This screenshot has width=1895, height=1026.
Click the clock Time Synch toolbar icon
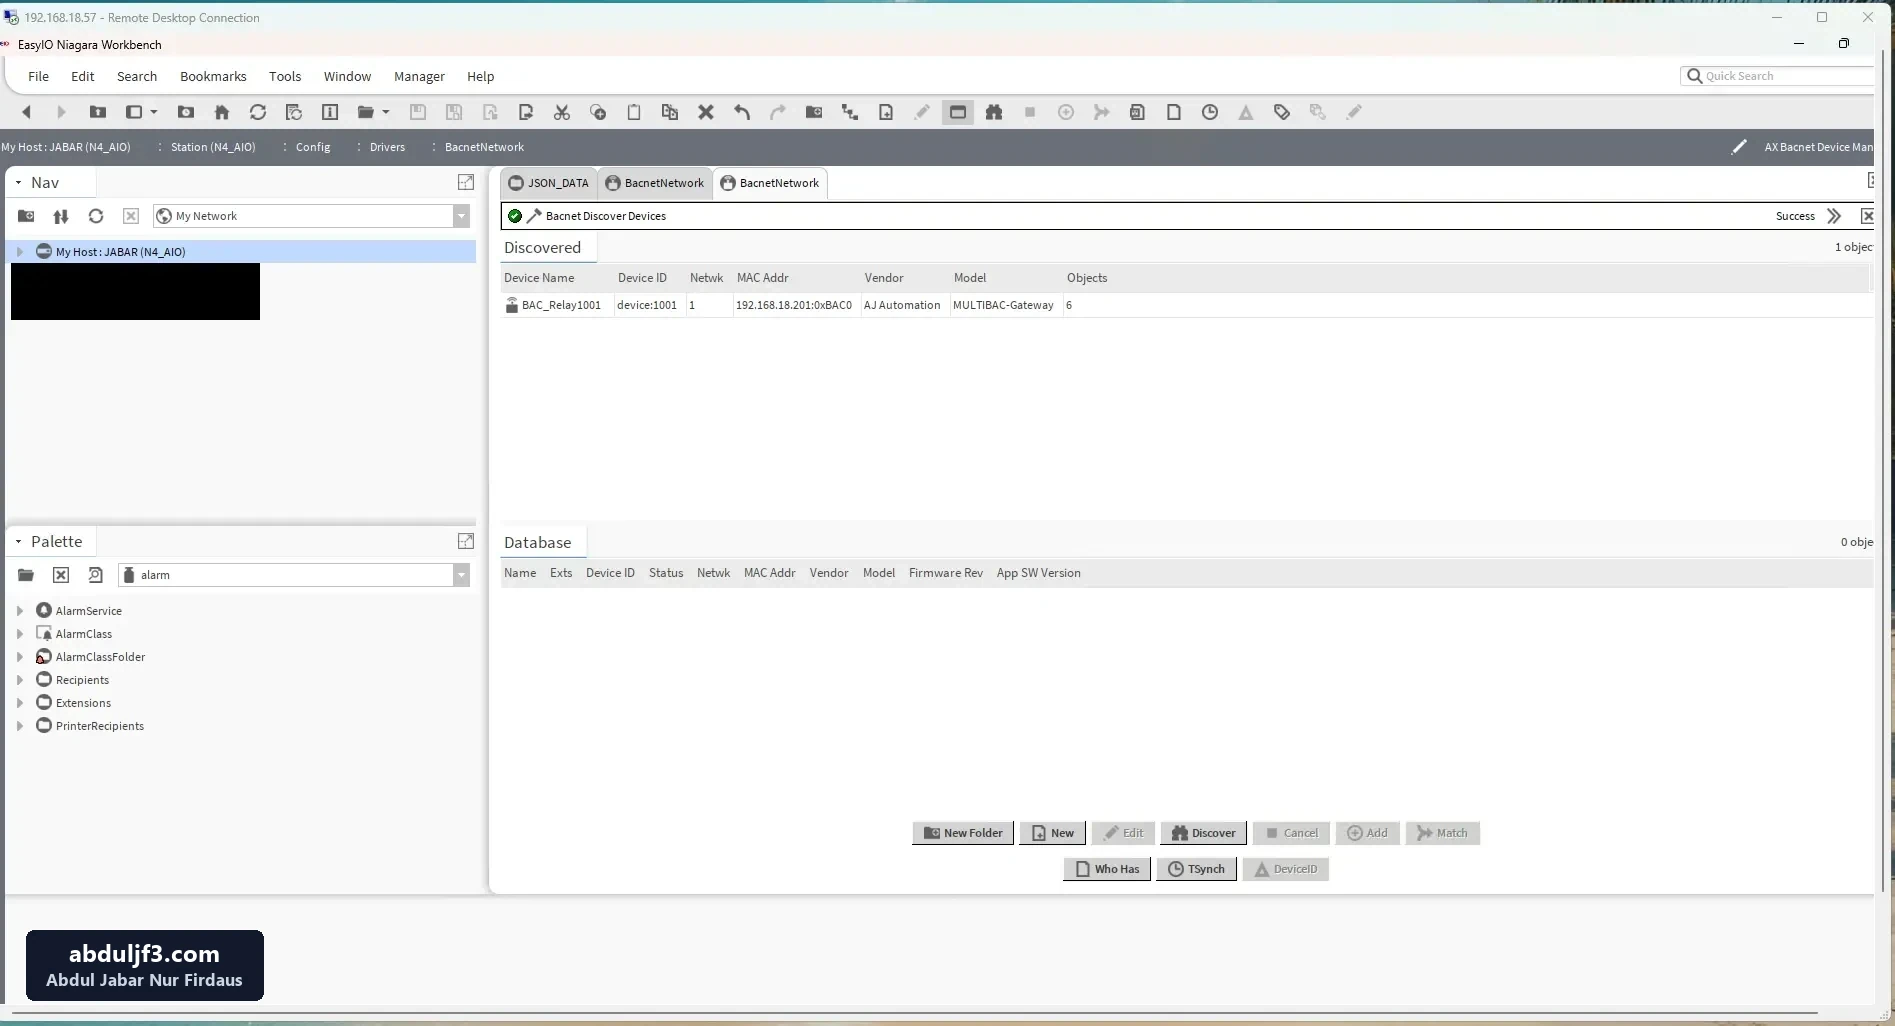(x=1210, y=112)
